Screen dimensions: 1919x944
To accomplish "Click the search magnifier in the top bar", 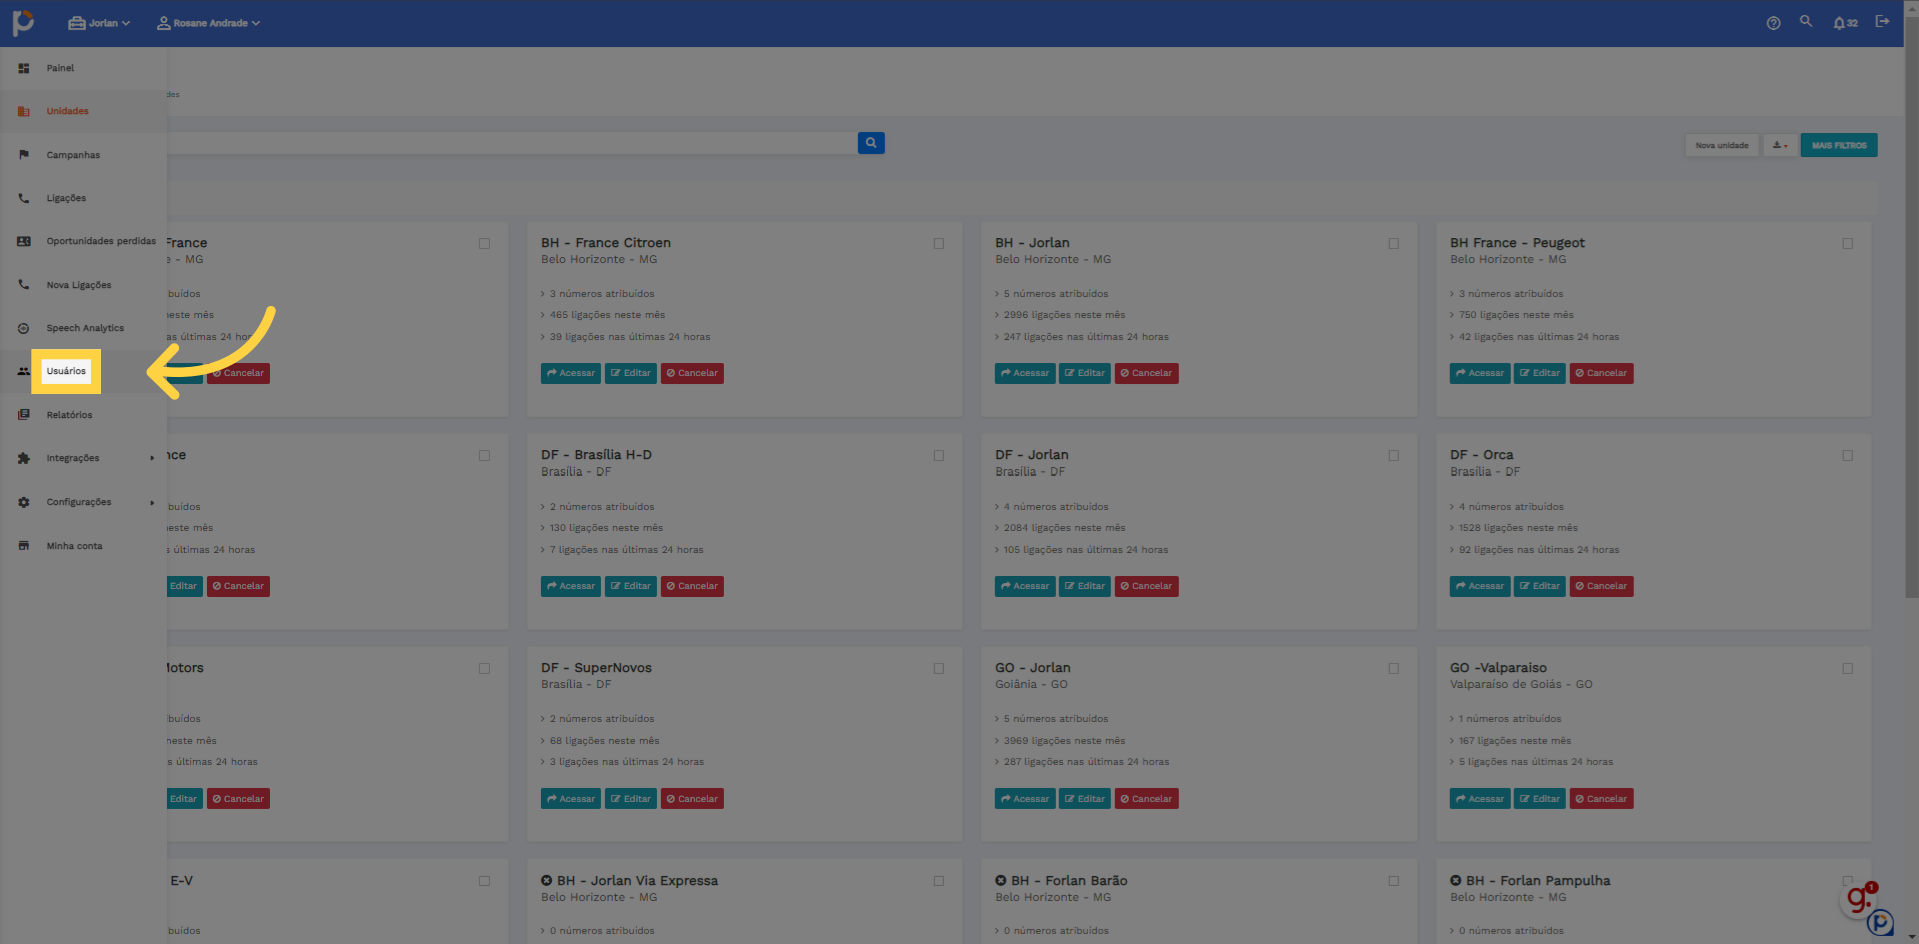I will click(1806, 21).
